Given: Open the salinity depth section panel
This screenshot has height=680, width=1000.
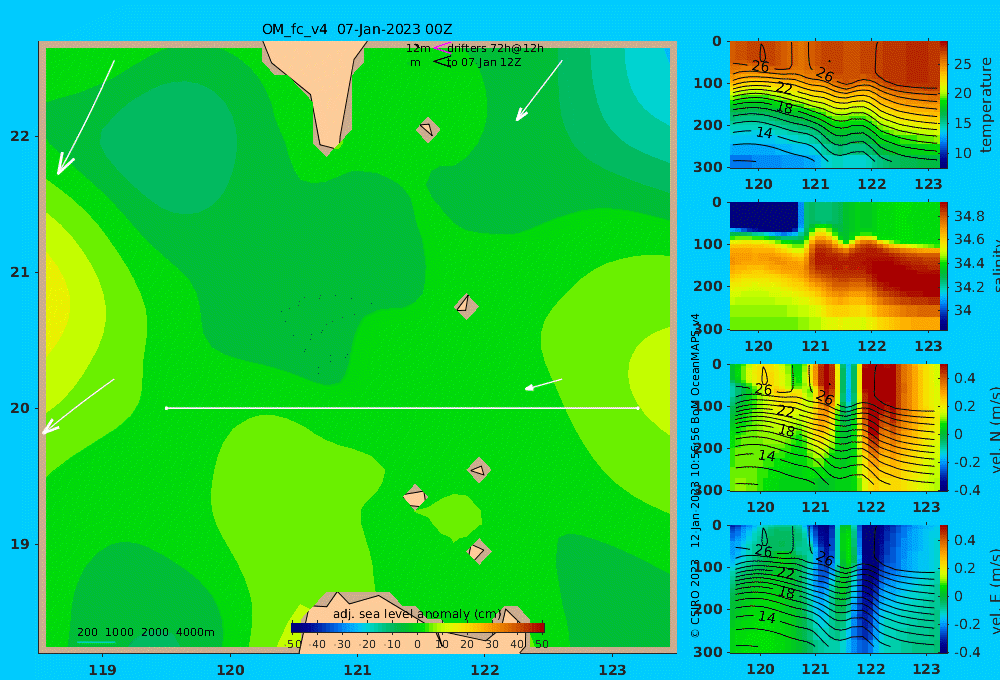Looking at the screenshot, I should click(x=835, y=266).
